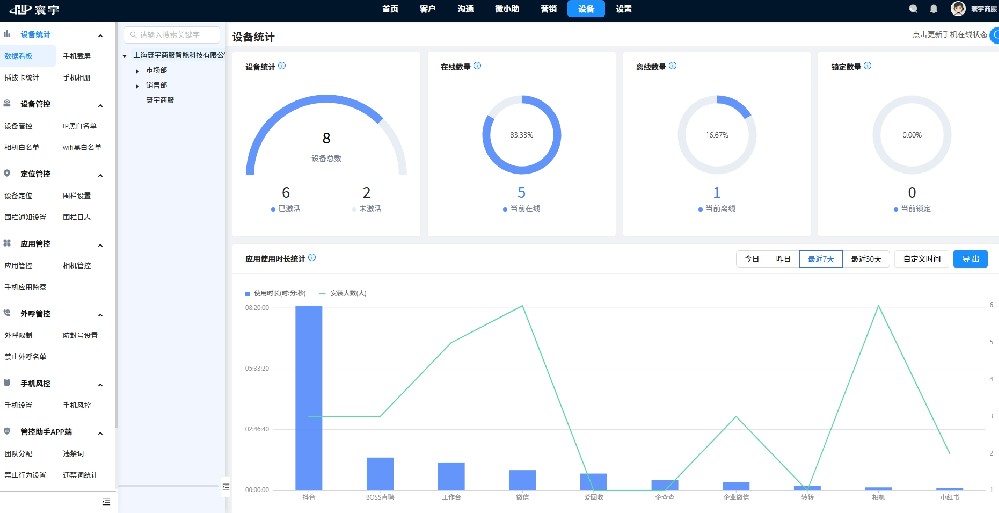The image size is (999, 513).
Task: Toggle the phone online status refresh switch
Action: click(x=995, y=35)
